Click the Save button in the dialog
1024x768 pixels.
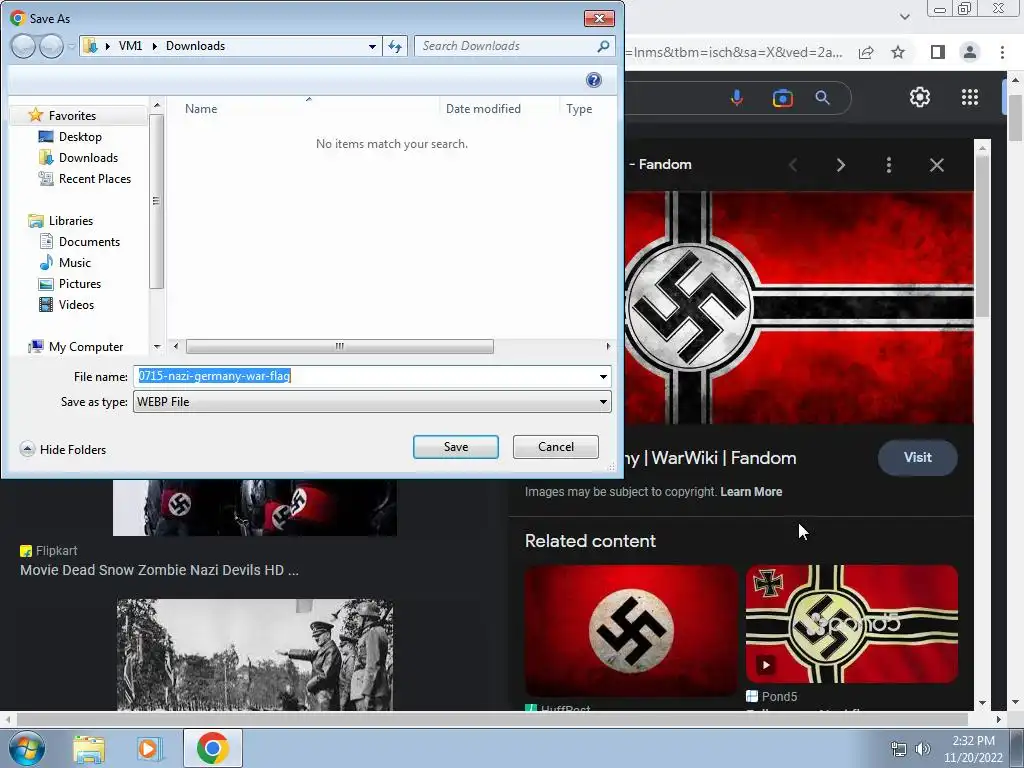455,447
